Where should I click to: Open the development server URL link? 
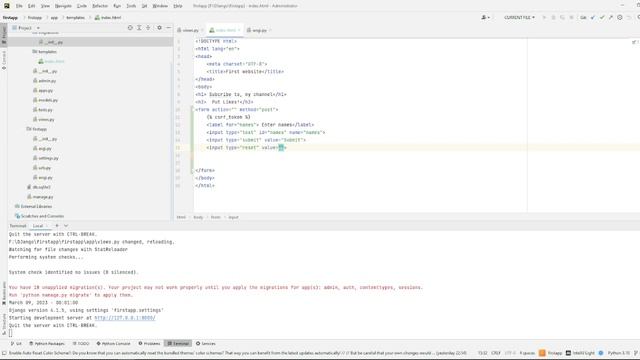[124, 318]
